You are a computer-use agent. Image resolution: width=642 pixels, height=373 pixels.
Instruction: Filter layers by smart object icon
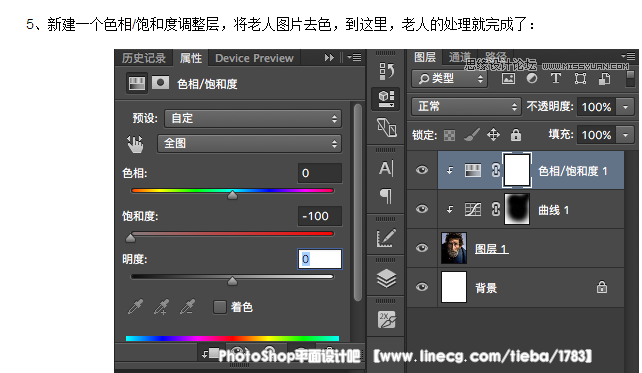(604, 78)
